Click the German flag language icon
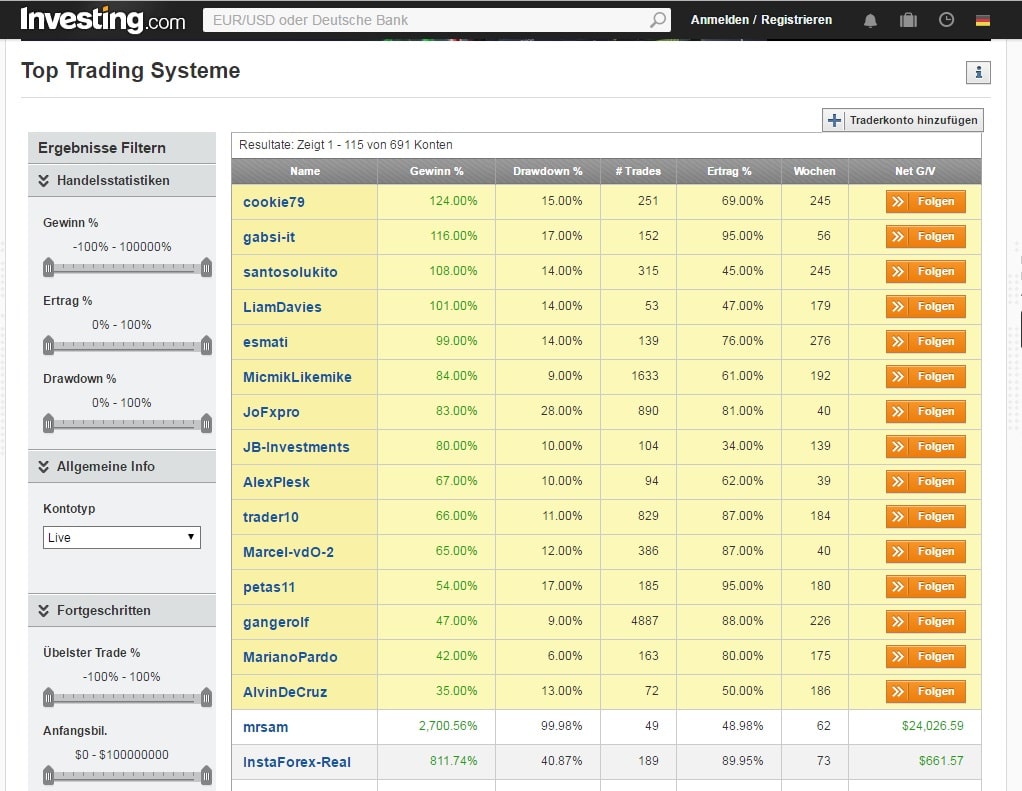Image resolution: width=1022 pixels, height=791 pixels. click(x=983, y=20)
